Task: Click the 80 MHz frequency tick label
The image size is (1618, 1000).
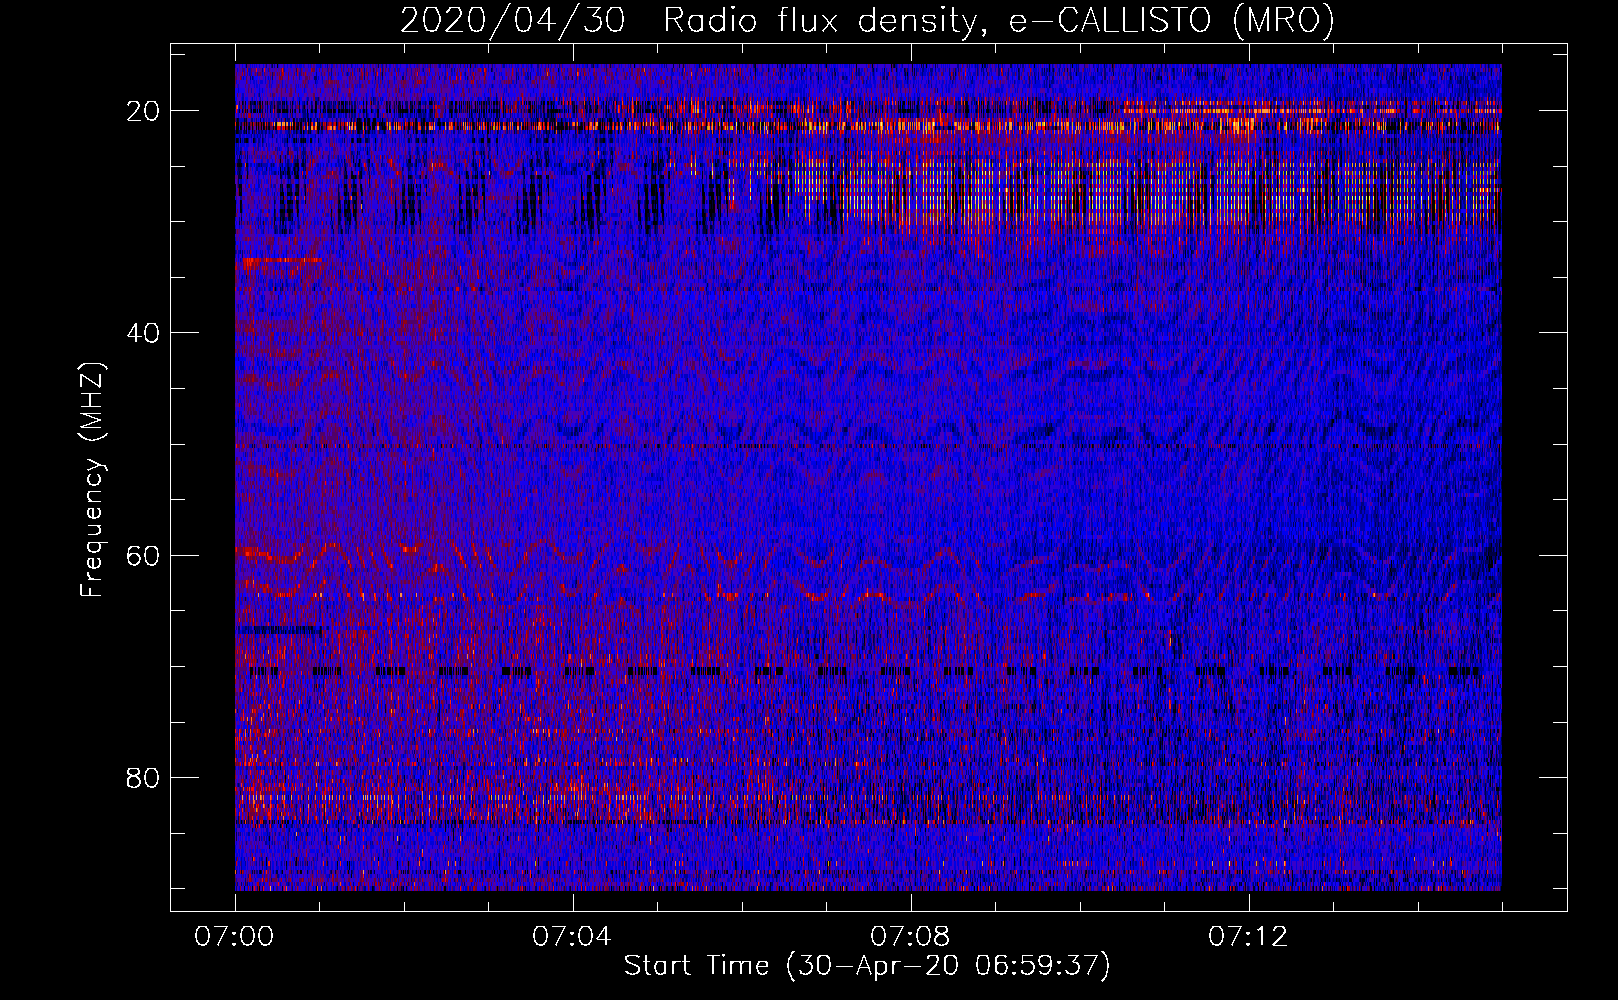Action: point(144,778)
